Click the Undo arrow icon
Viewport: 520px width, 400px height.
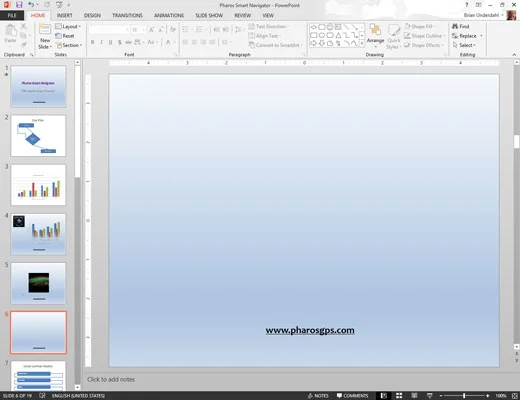[x=31, y=5]
